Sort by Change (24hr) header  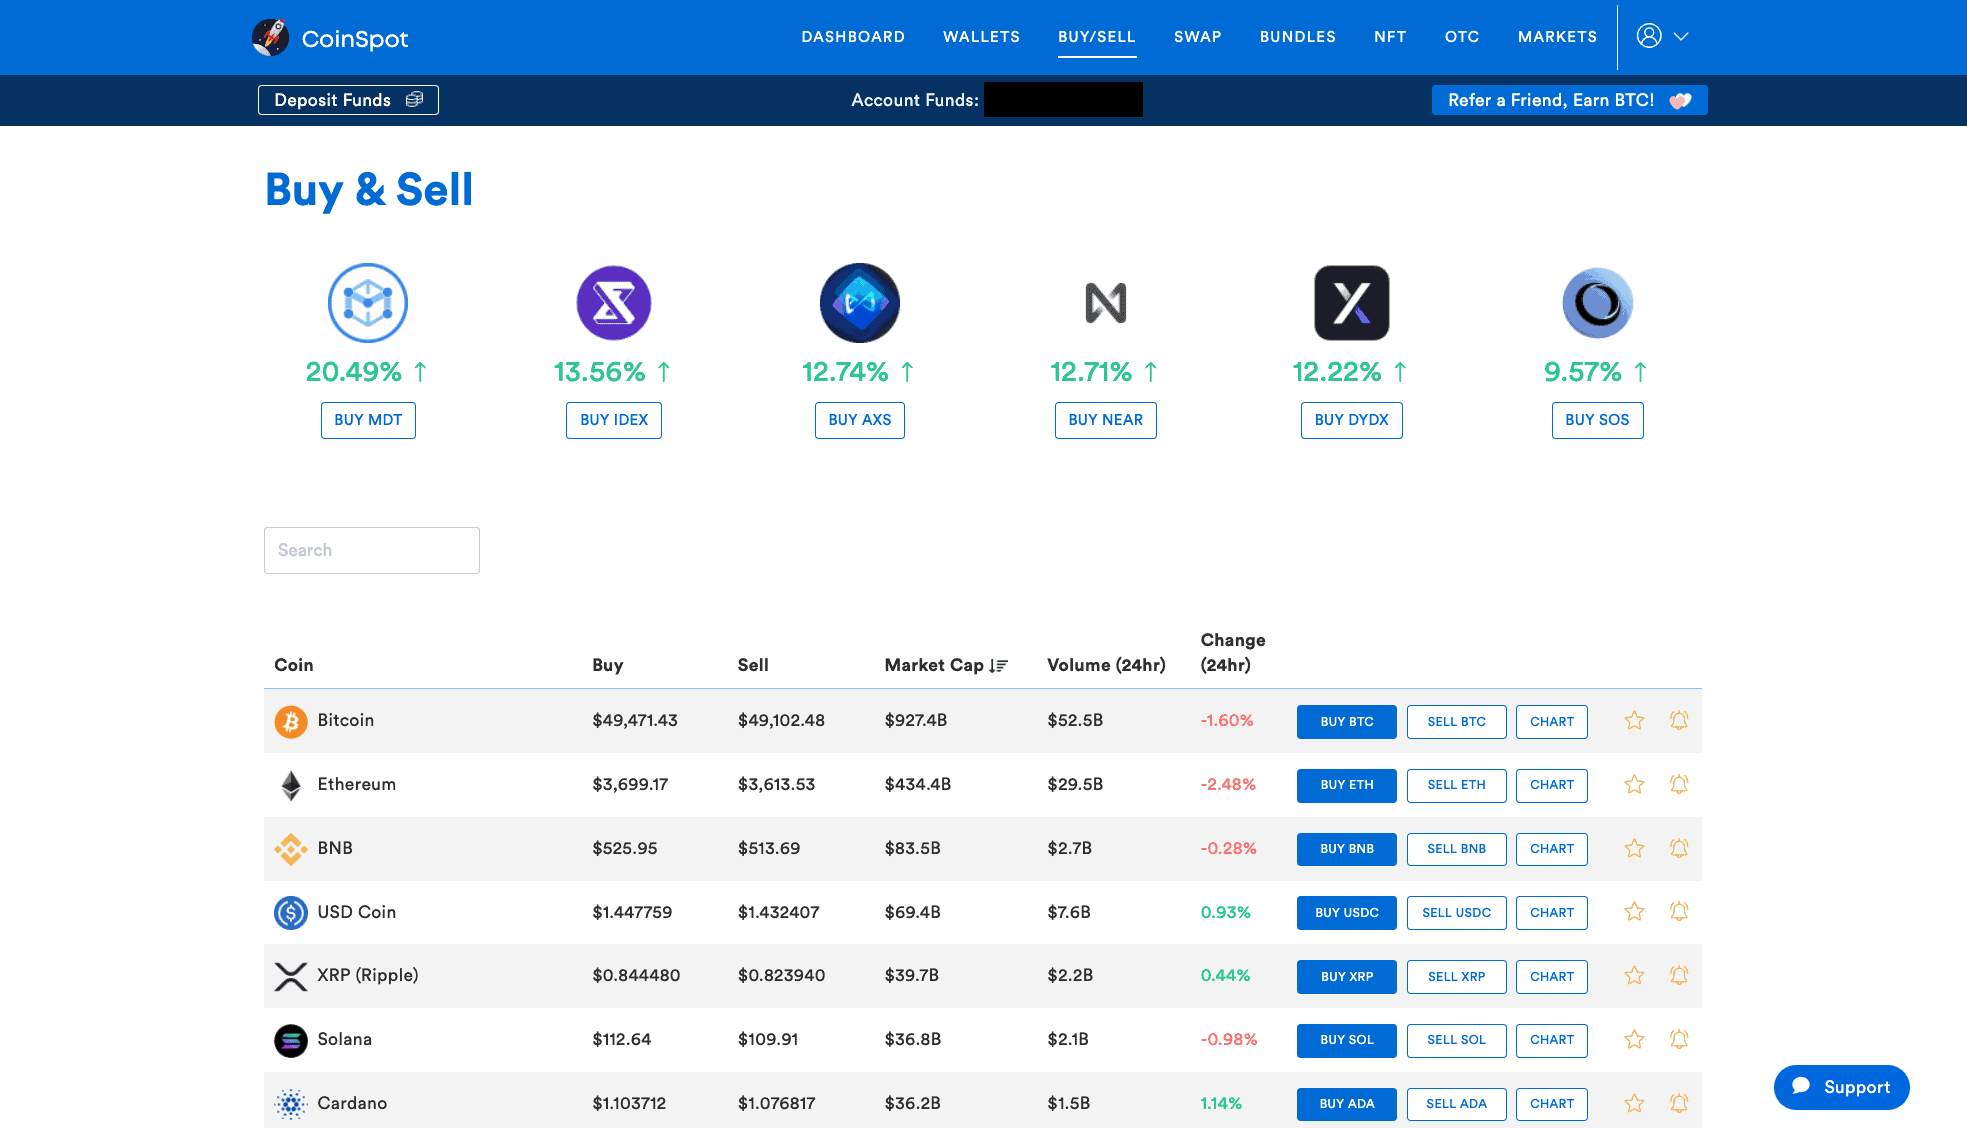click(x=1233, y=652)
